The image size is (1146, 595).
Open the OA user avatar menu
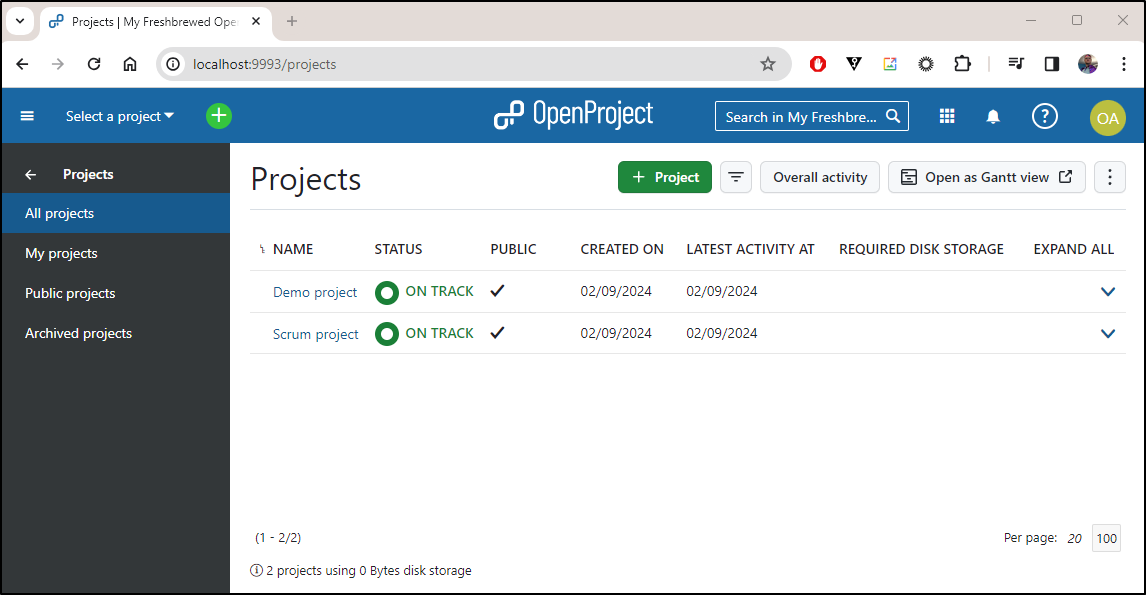1107,118
